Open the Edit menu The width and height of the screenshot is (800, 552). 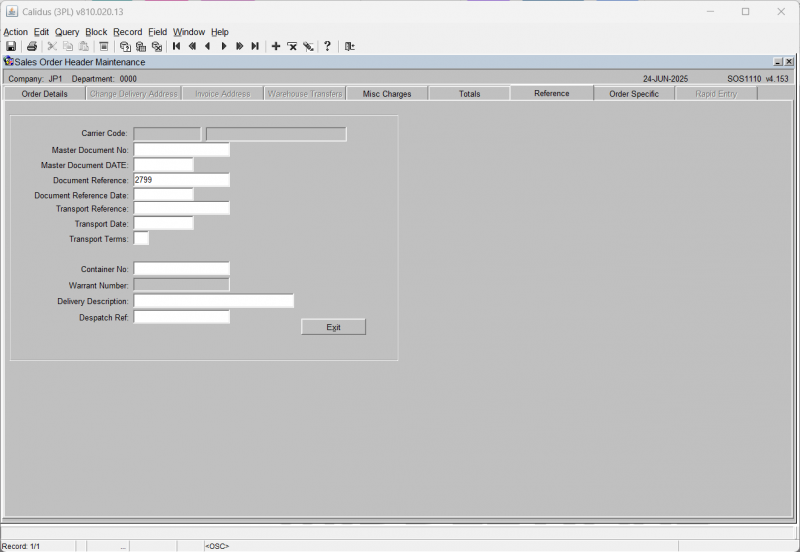click(41, 32)
